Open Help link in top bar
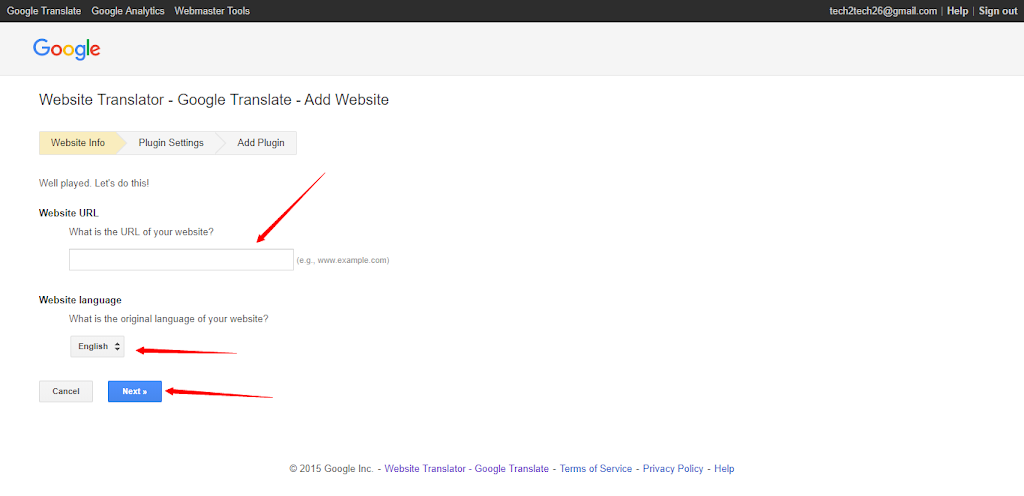1024x496 pixels. [957, 11]
